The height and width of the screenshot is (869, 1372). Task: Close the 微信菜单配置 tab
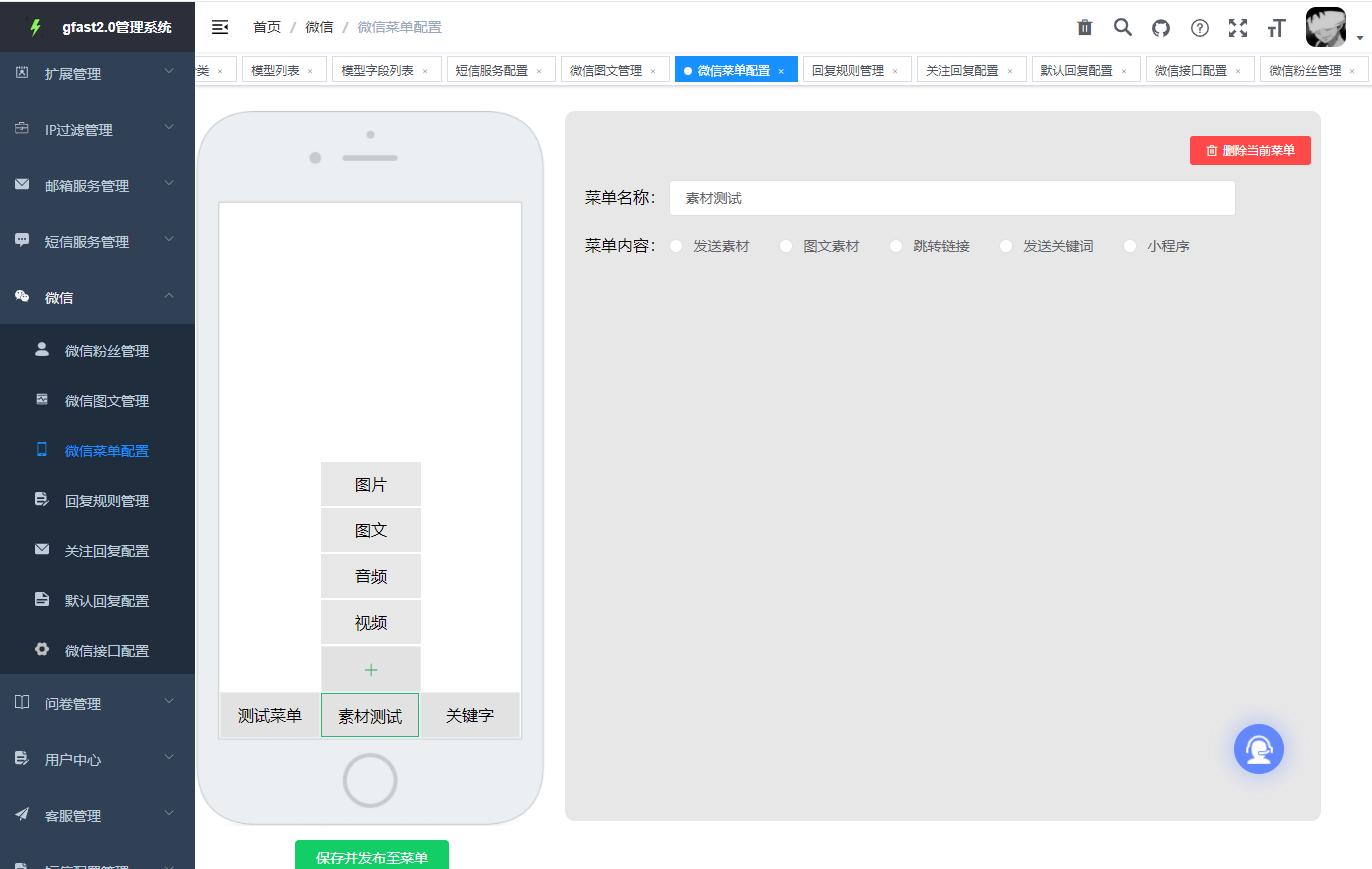point(781,72)
